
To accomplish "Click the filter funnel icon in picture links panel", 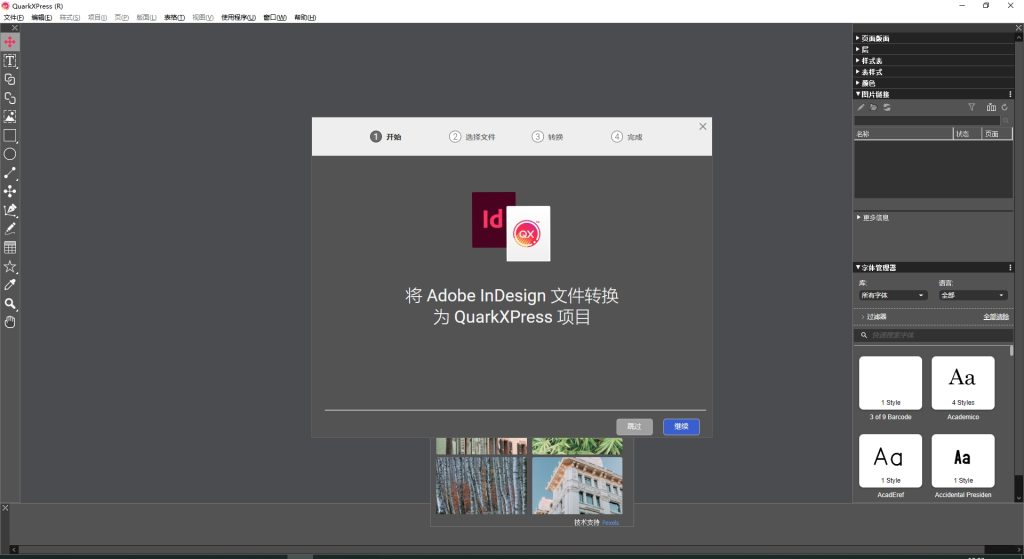I will pyautogui.click(x=972, y=107).
